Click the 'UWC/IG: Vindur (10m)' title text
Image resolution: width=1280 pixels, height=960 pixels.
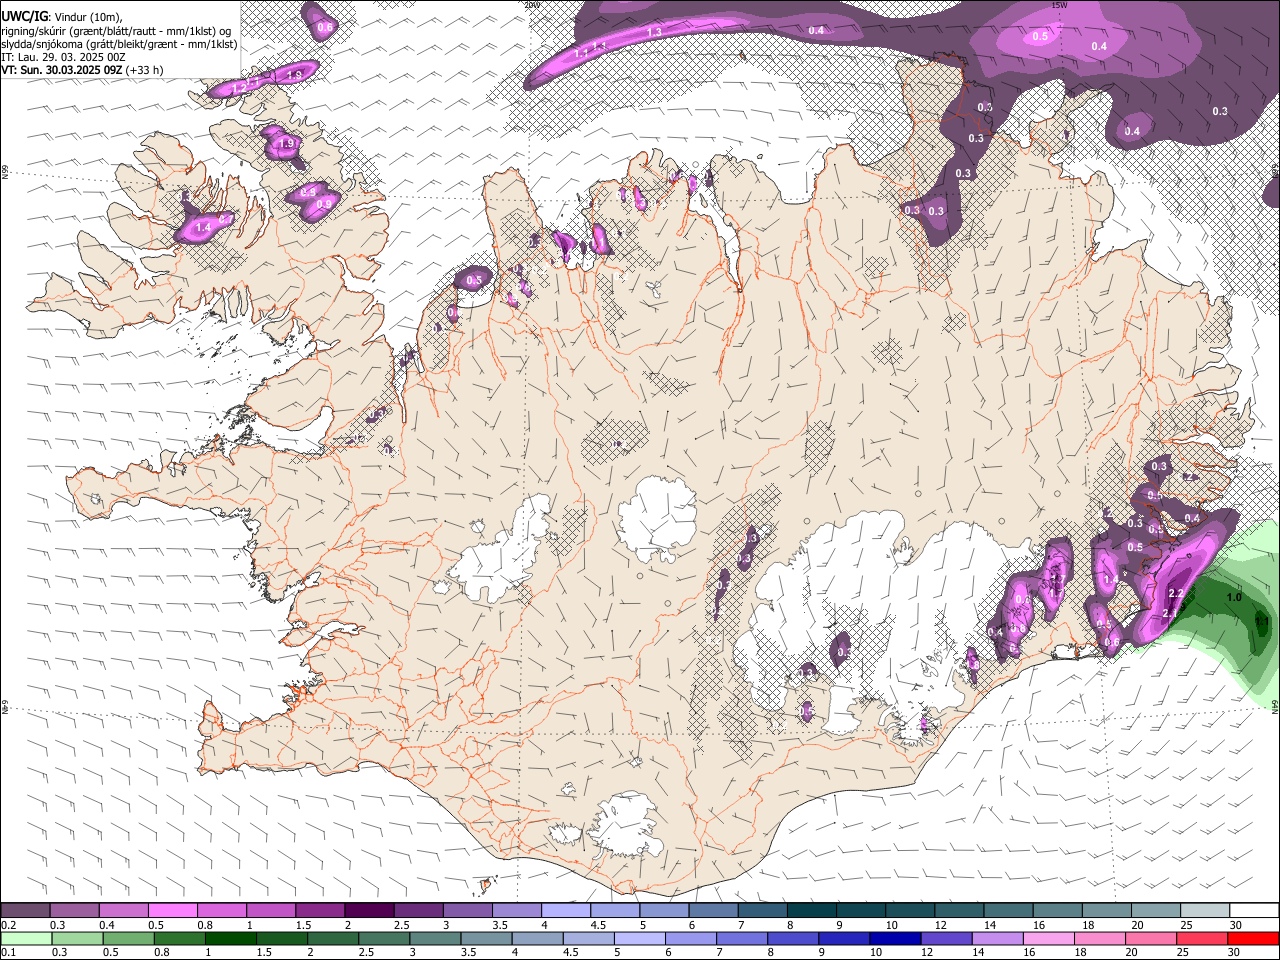(x=61, y=17)
